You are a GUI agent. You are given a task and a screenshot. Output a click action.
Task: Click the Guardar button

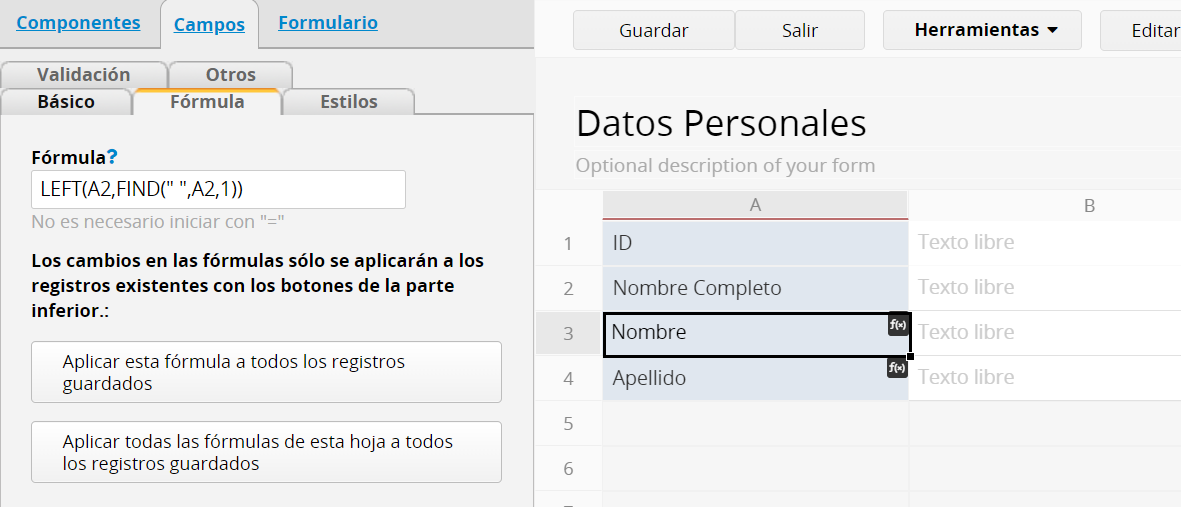(654, 30)
